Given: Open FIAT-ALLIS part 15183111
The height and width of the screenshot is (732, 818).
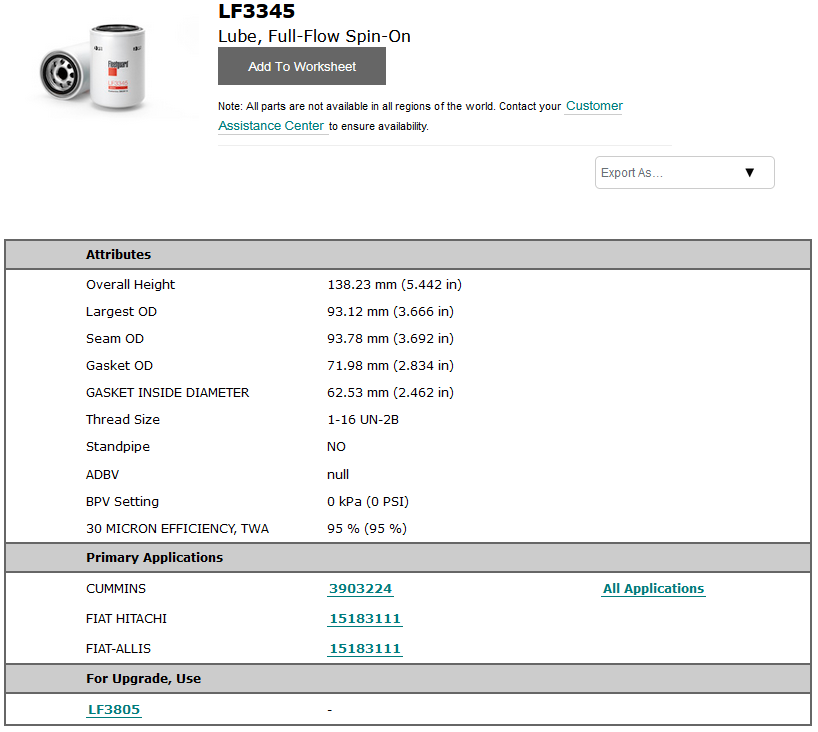Looking at the screenshot, I should click(x=364, y=649).
